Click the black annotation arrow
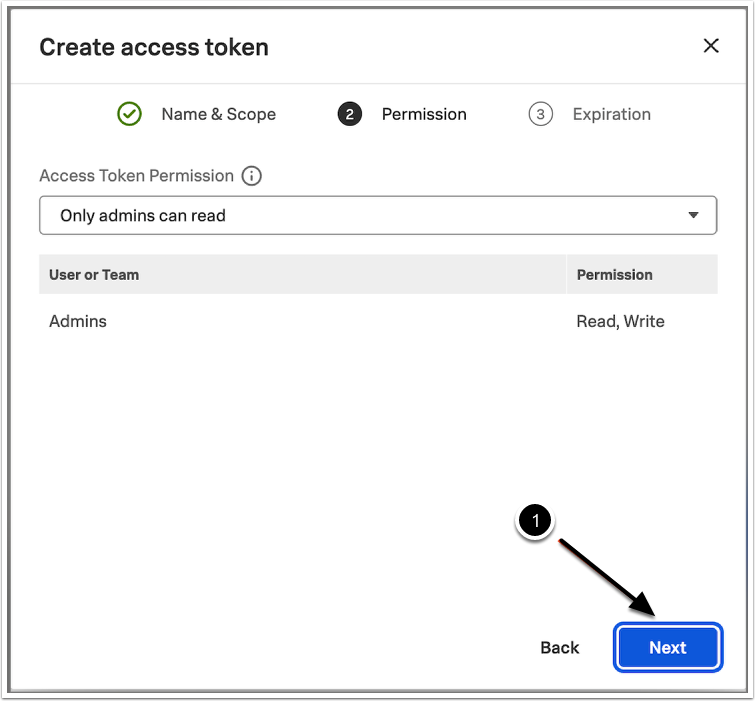Screen dimensions: 755x701 (x=600, y=575)
